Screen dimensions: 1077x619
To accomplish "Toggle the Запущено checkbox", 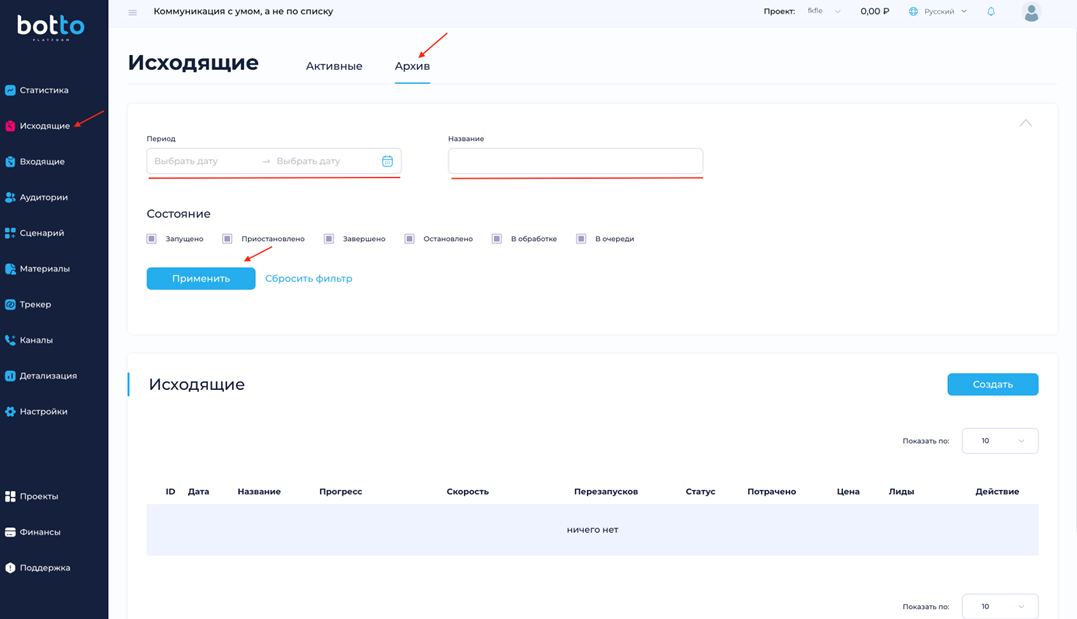I will click(x=152, y=239).
